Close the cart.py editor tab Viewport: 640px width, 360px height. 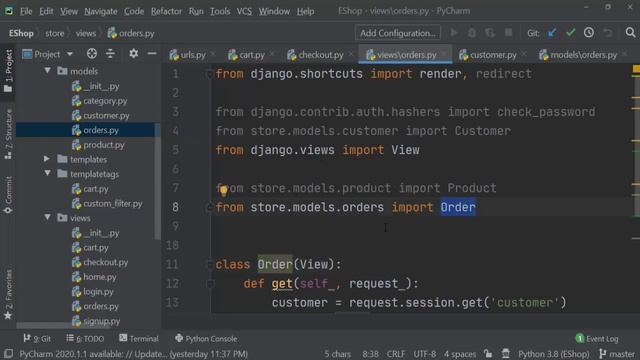[x=272, y=54]
